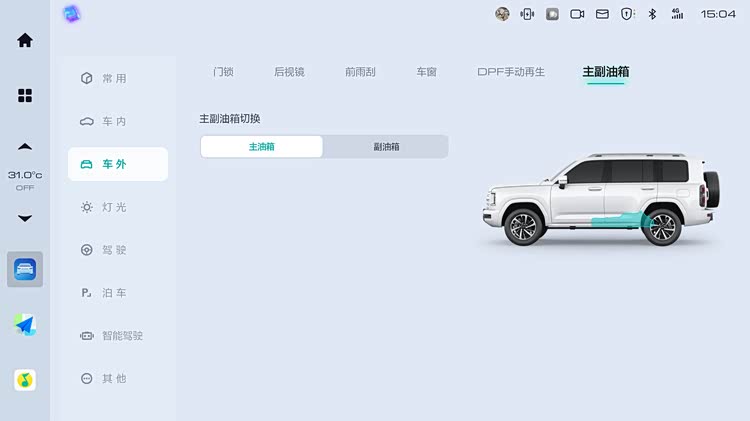Screen dimensions: 750x421
Task: Open the yellow music app in dock
Action: tap(25, 380)
